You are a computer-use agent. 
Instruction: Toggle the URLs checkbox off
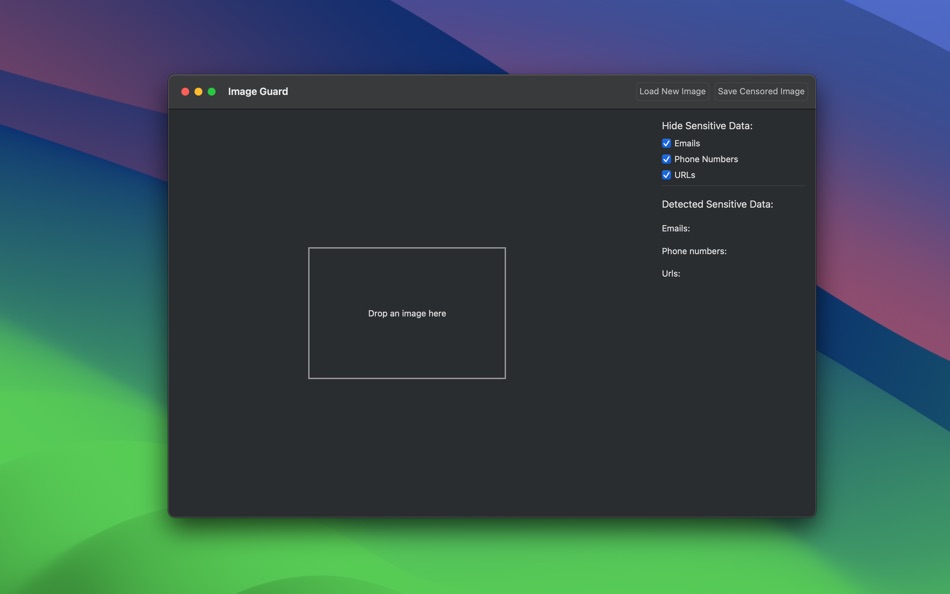pyautogui.click(x=666, y=174)
